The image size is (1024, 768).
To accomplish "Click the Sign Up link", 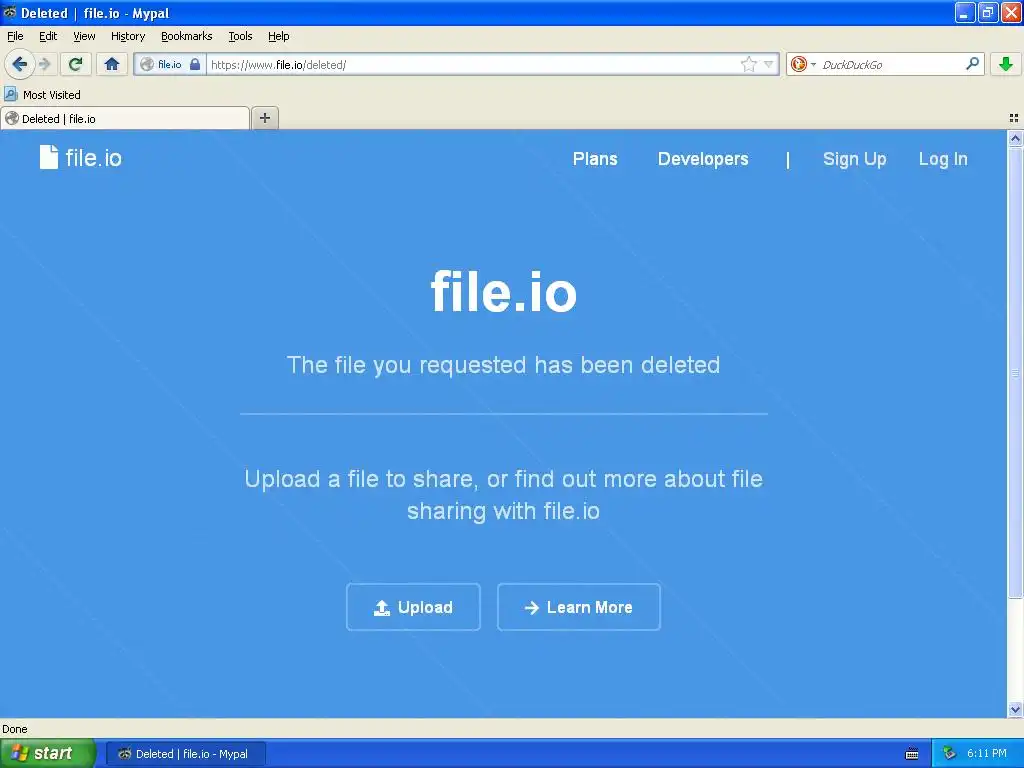I will point(854,159).
